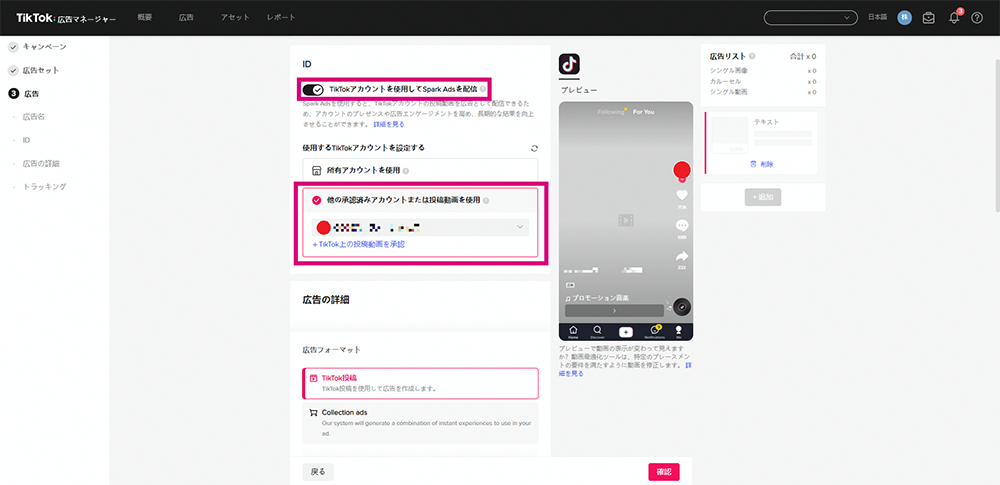Click +TikTok上の投稿動画を承認 link
1000x485 pixels.
(x=358, y=244)
